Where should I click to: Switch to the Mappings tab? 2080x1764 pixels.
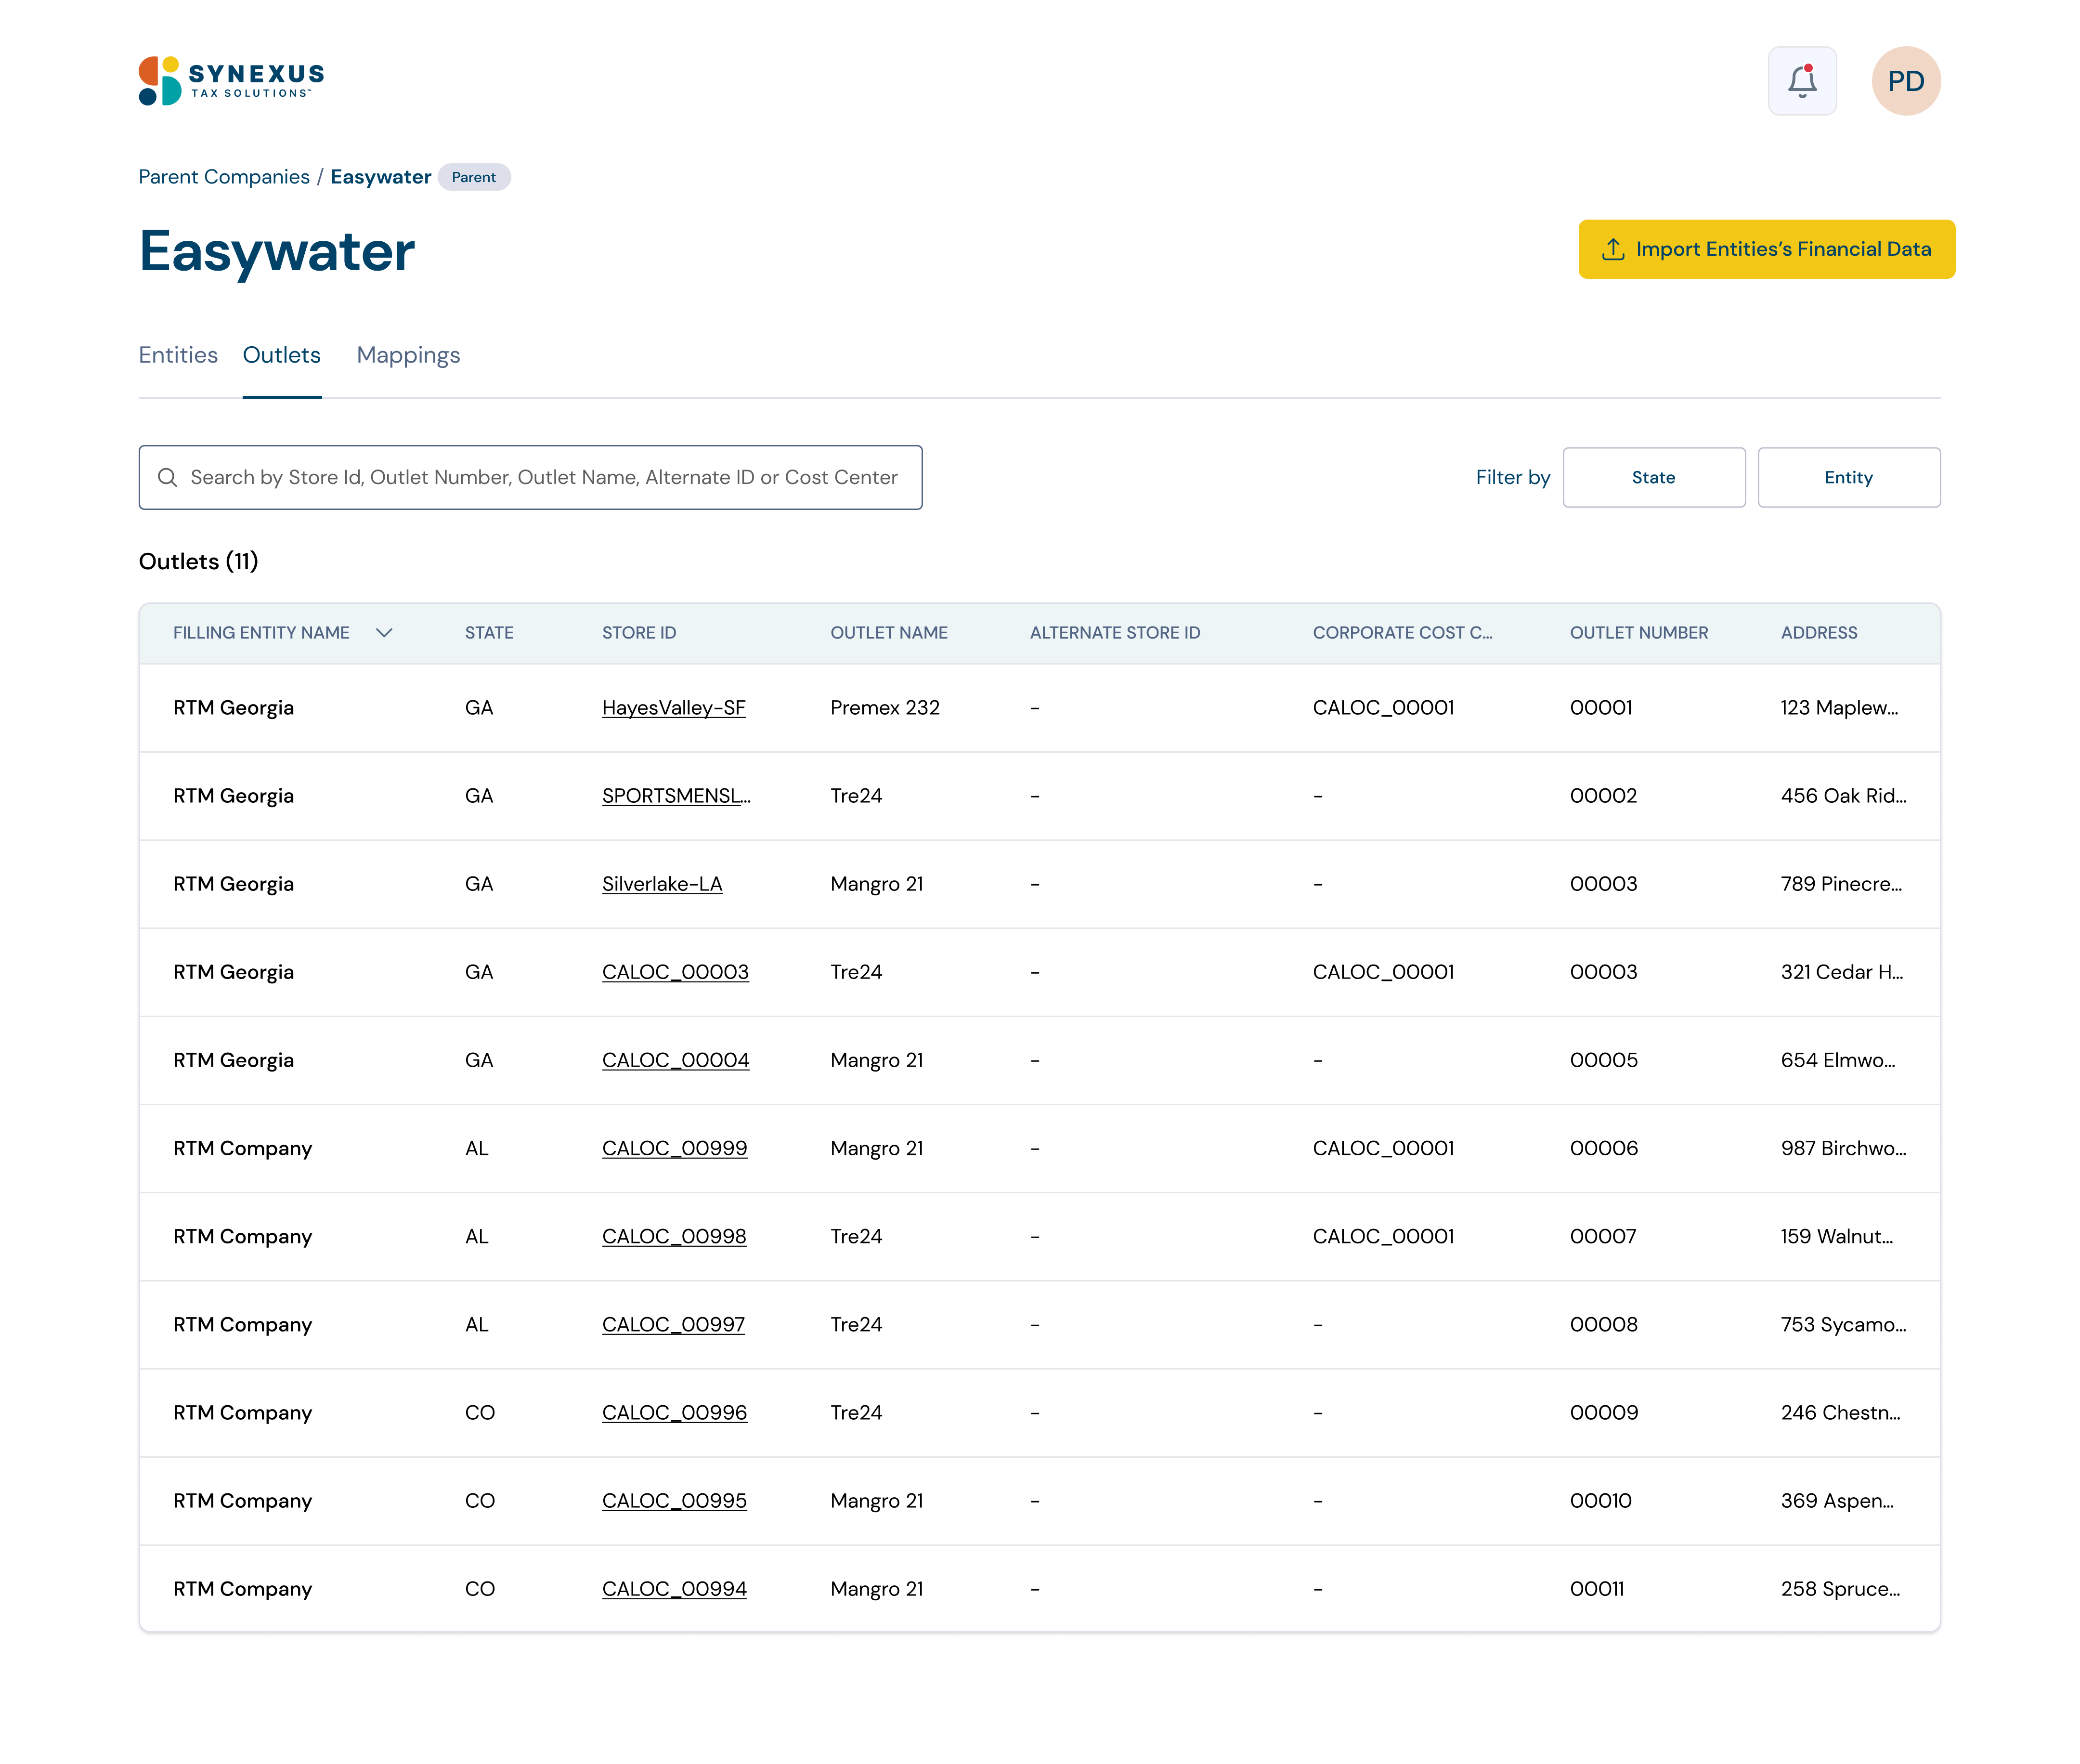[x=408, y=355]
